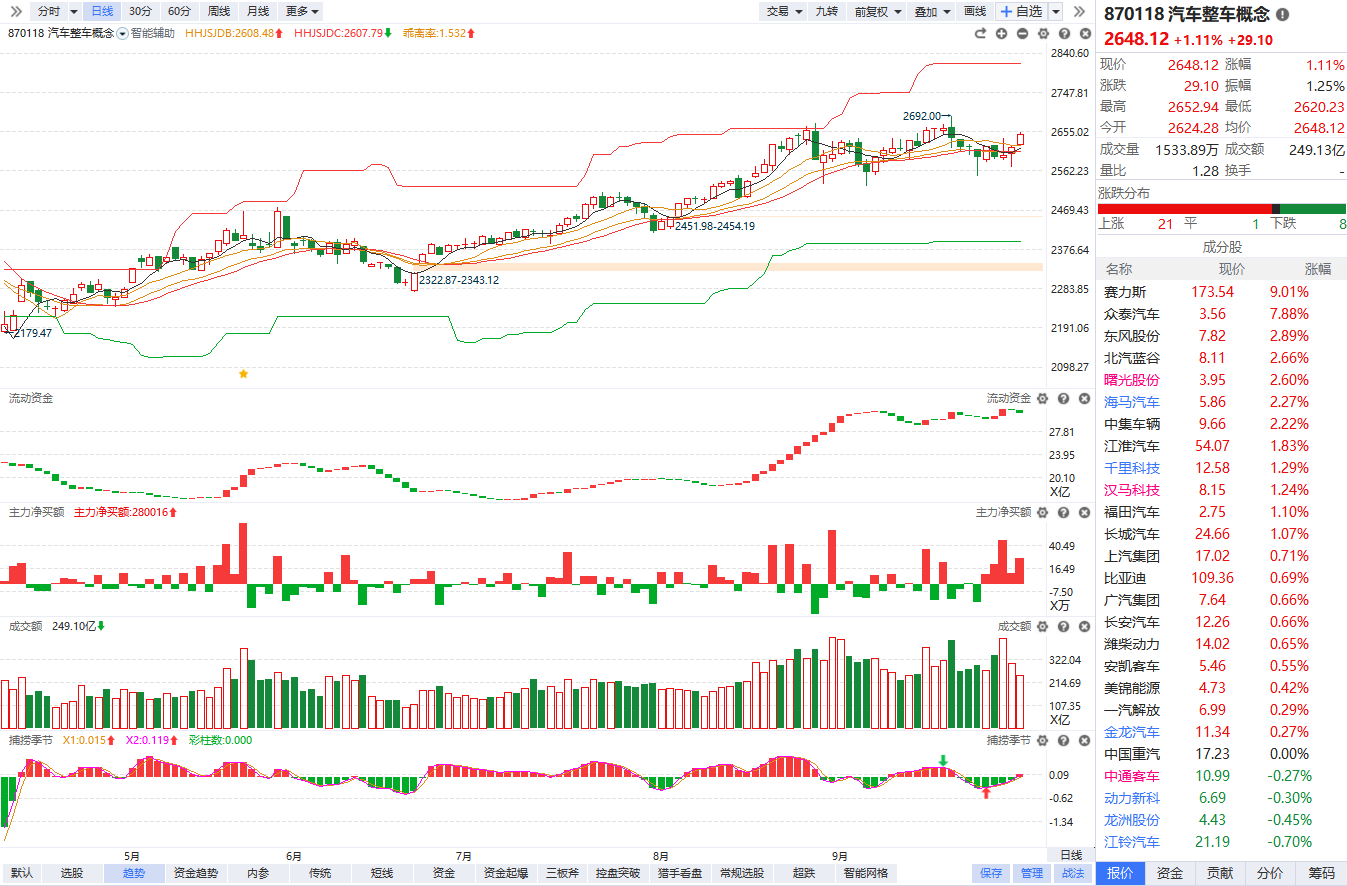Select the 猎手看盘 template tab
1347x886 pixels.
pyautogui.click(x=678, y=873)
